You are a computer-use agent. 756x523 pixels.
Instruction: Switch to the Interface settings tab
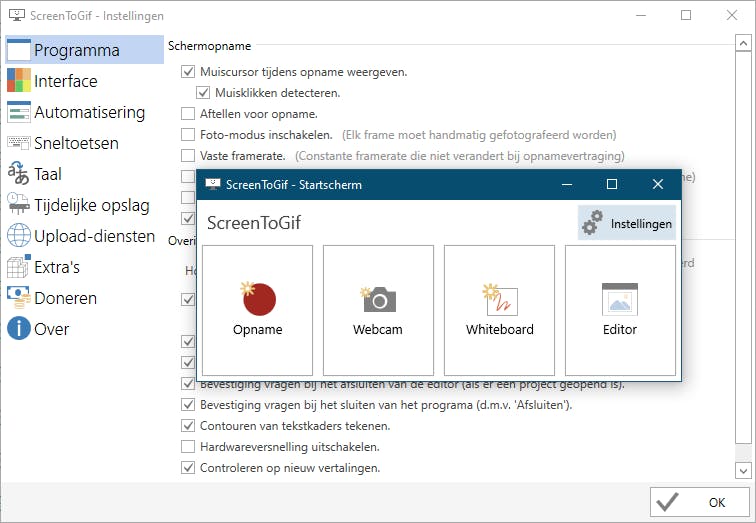coord(84,80)
